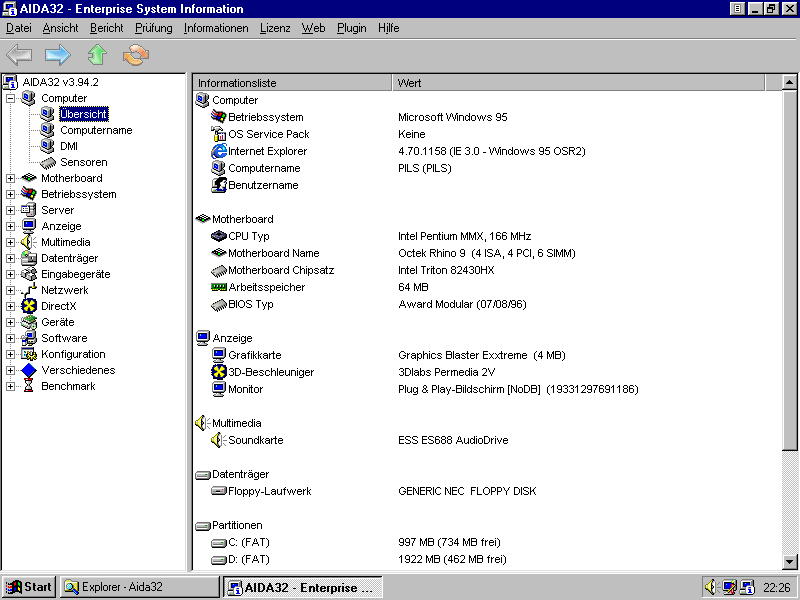Click the Wert column header

pyautogui.click(x=578, y=83)
